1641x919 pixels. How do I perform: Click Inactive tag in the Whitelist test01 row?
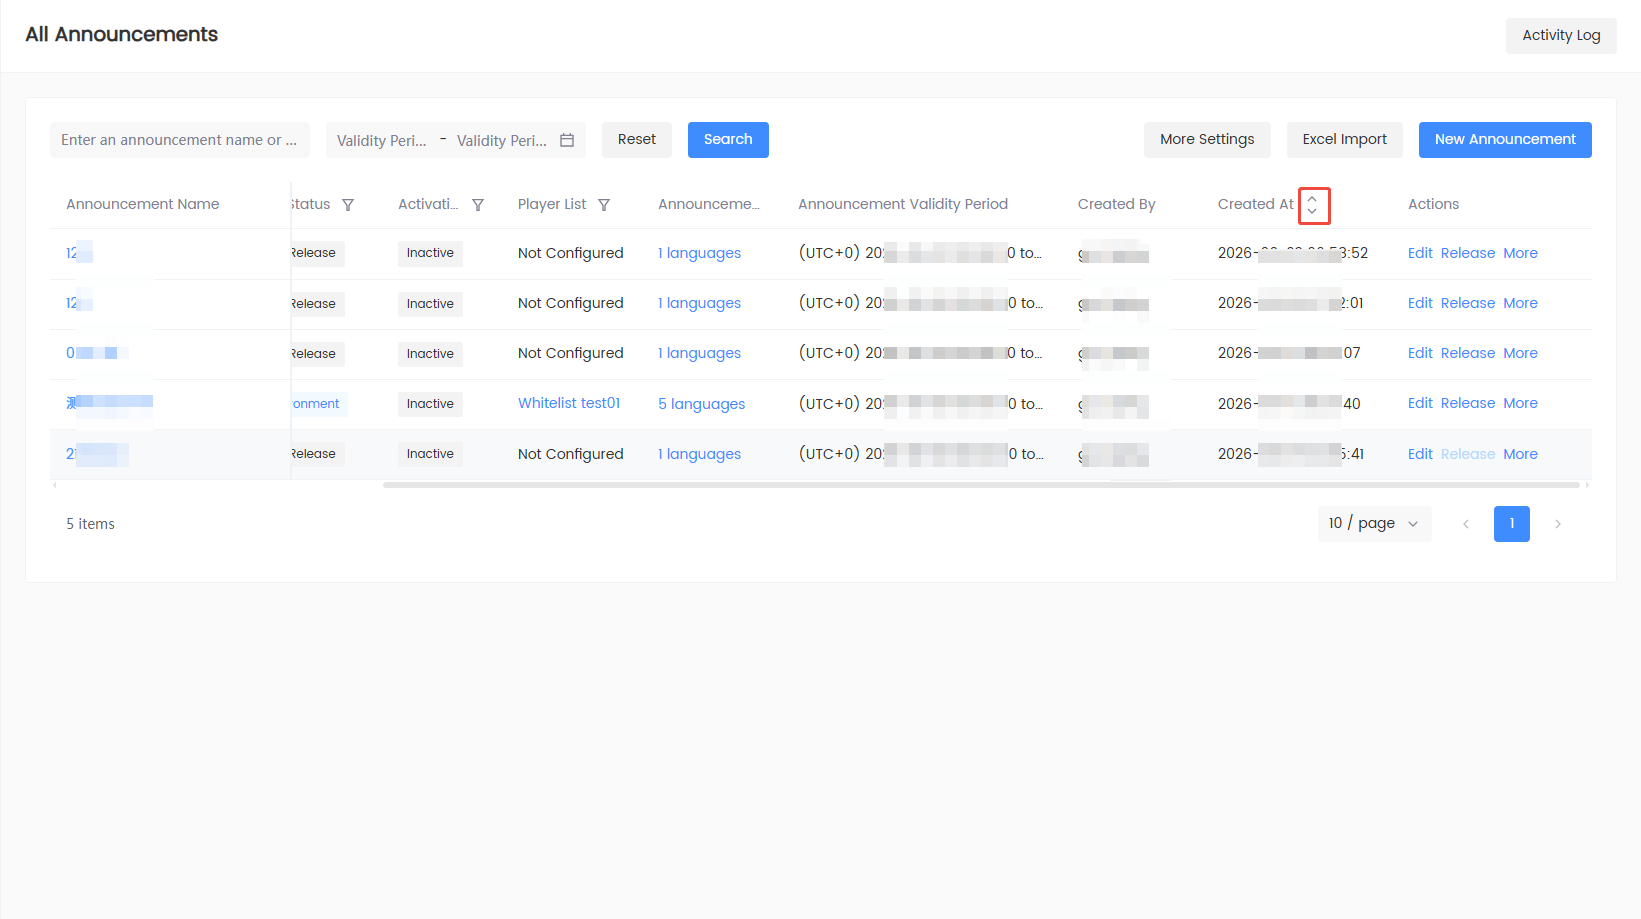pyautogui.click(x=430, y=404)
